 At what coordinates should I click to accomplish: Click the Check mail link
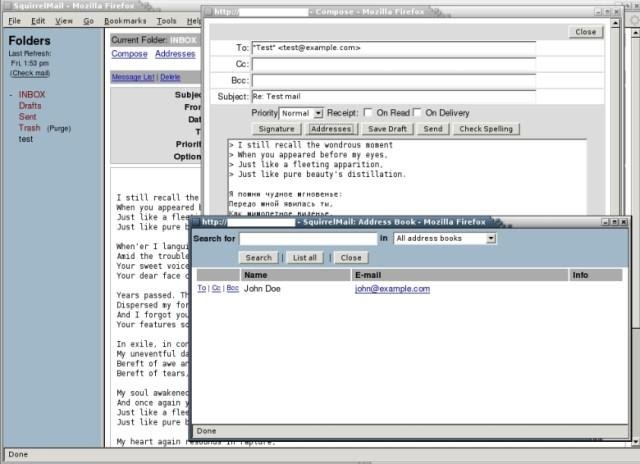tap(30, 73)
